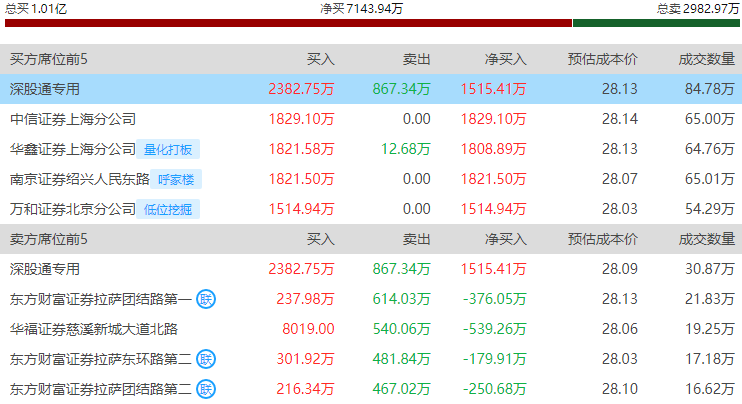The height and width of the screenshot is (404, 742).
Task: Click 南京证券绍兴人民东路 seat name
Action: (x=79, y=180)
